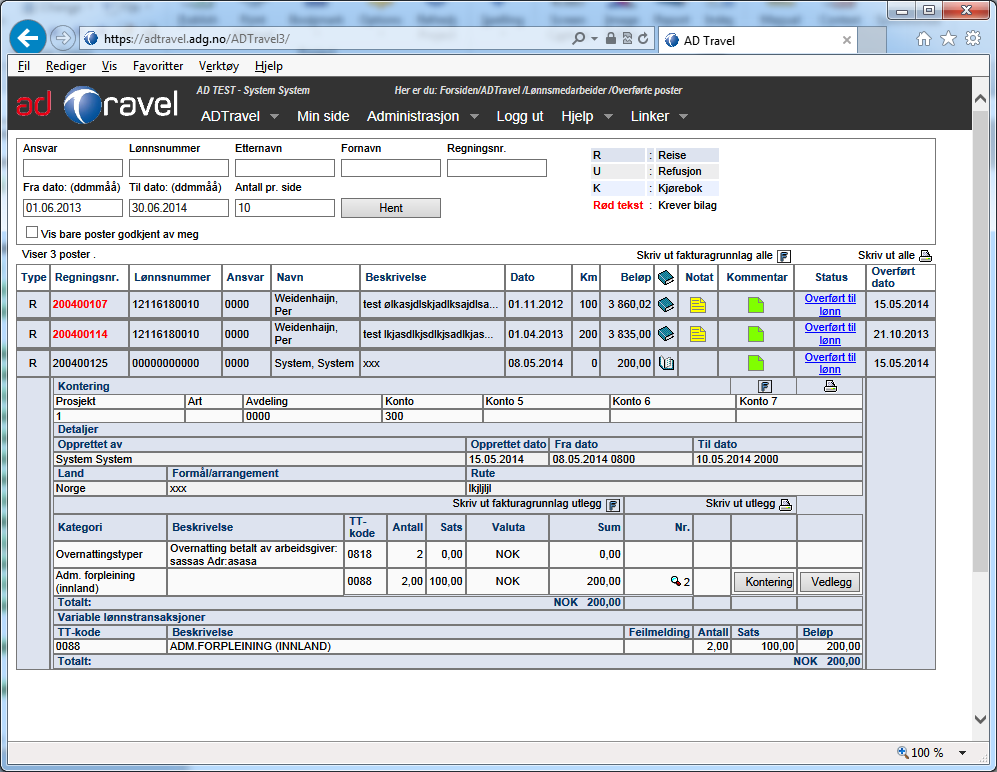Click the printer icon beside Skriv ut alle

click(925, 256)
